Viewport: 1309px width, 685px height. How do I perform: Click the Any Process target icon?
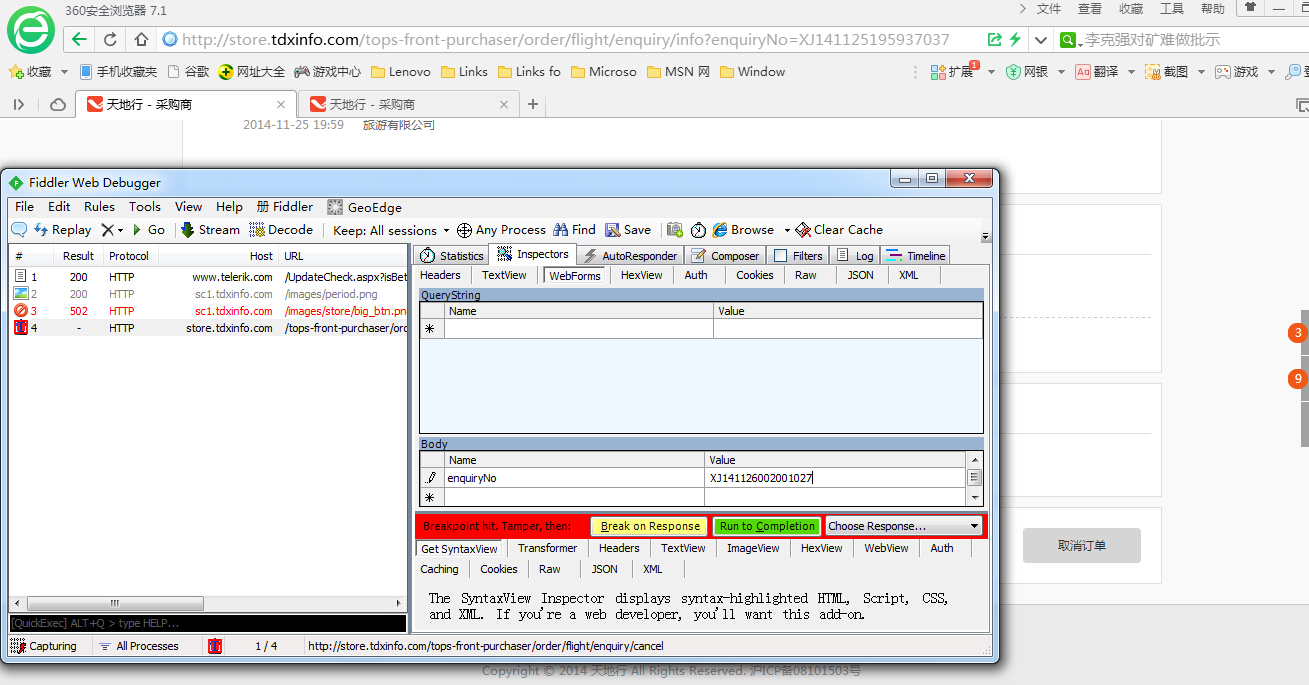pyautogui.click(x=464, y=230)
